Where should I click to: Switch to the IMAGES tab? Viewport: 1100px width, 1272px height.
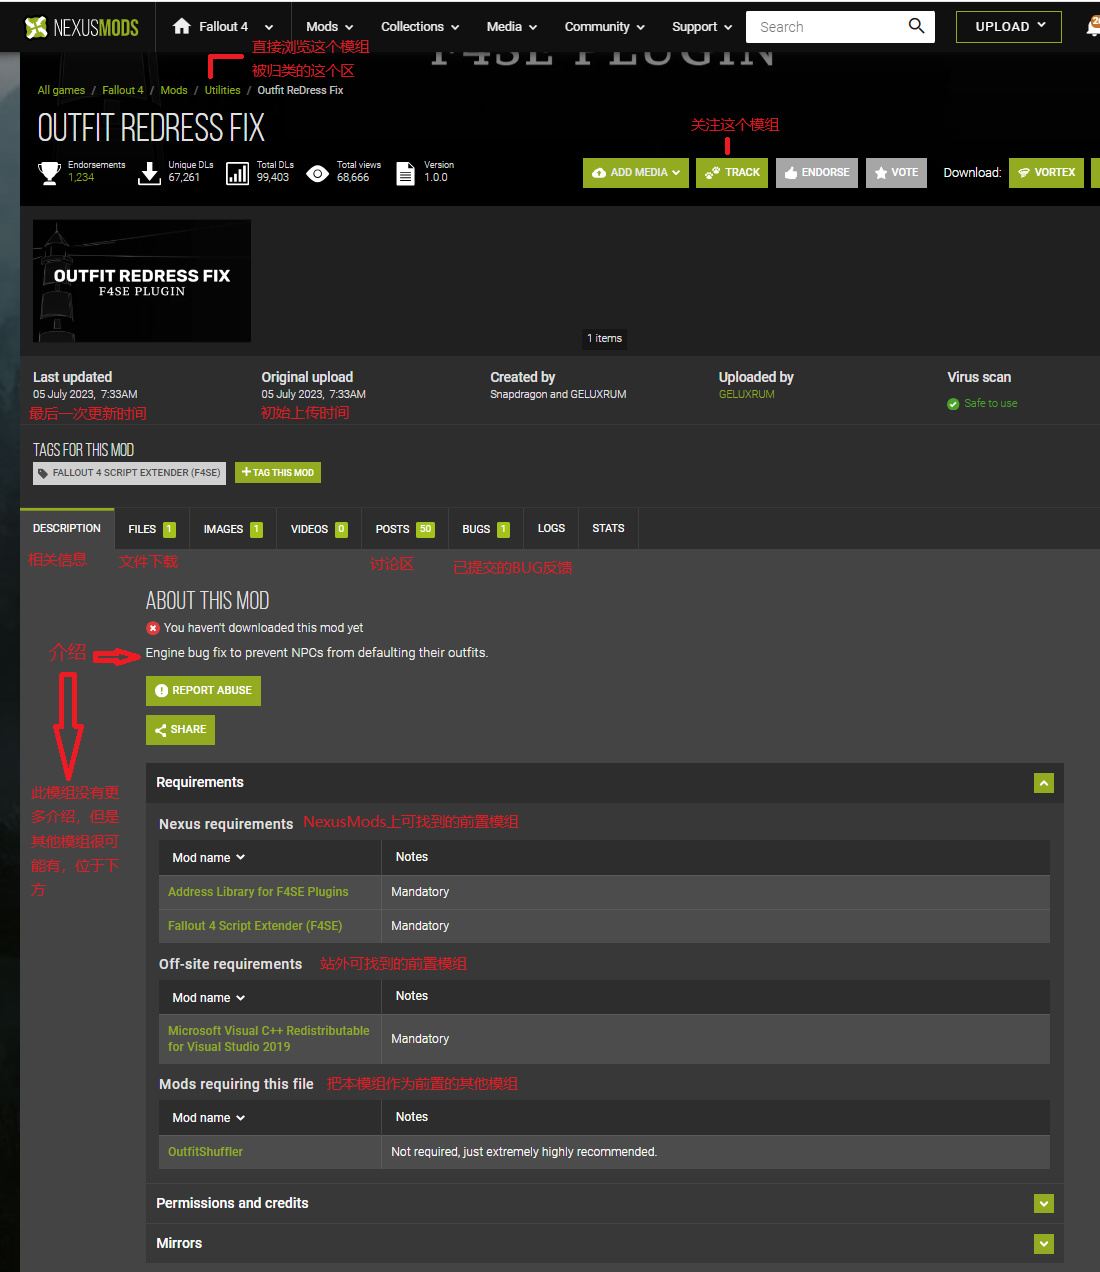[x=232, y=529]
